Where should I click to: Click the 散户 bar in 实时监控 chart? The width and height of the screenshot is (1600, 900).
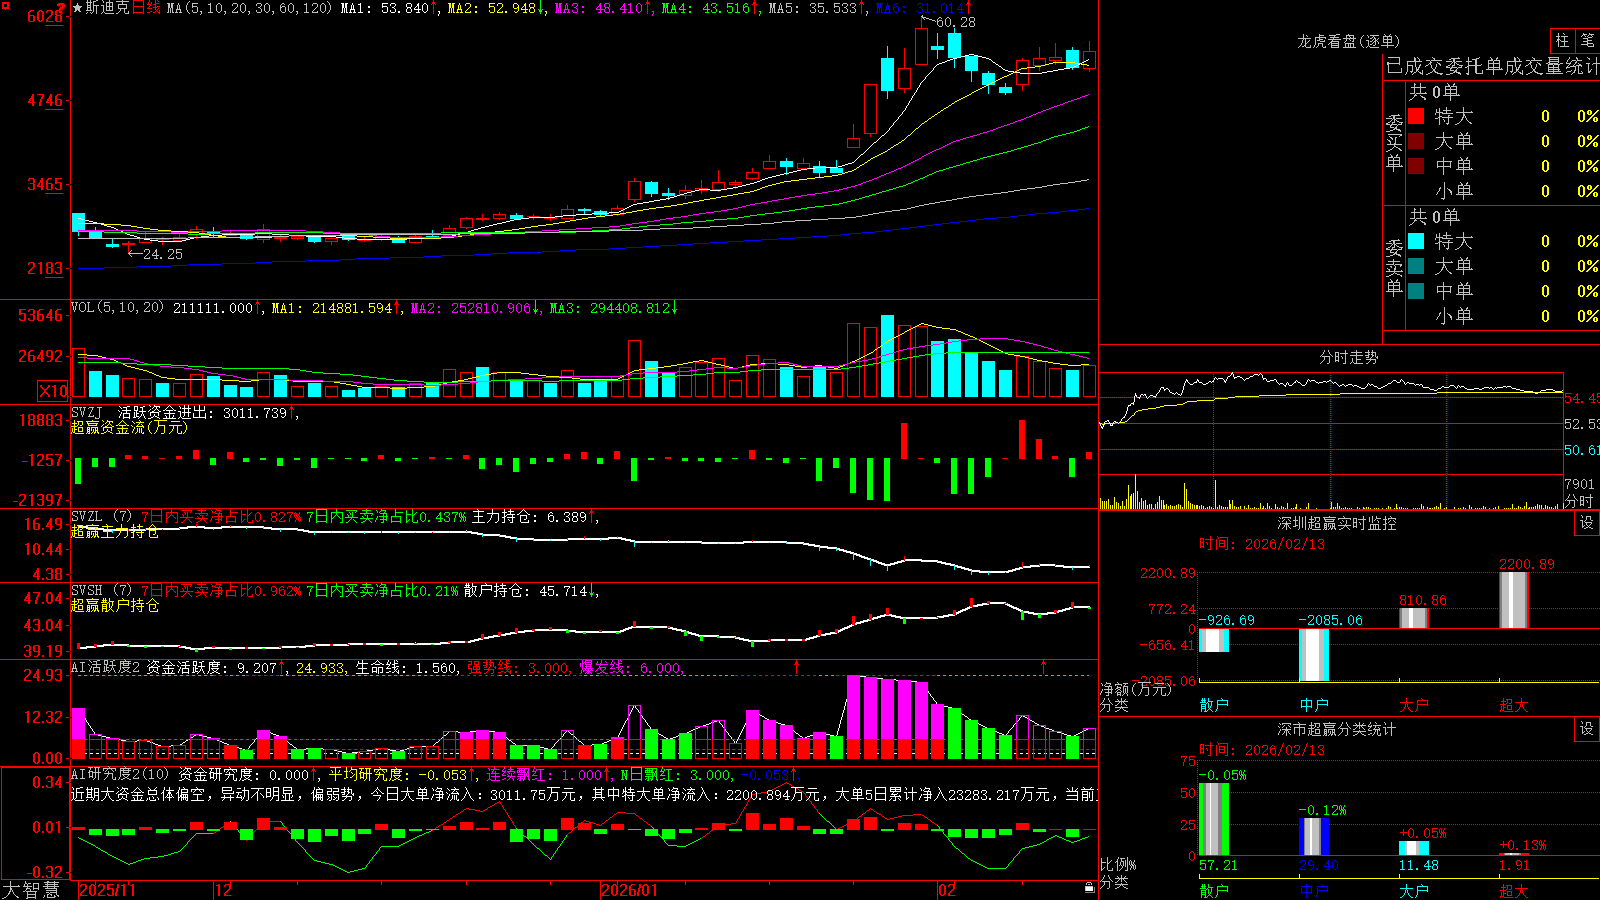(1214, 640)
